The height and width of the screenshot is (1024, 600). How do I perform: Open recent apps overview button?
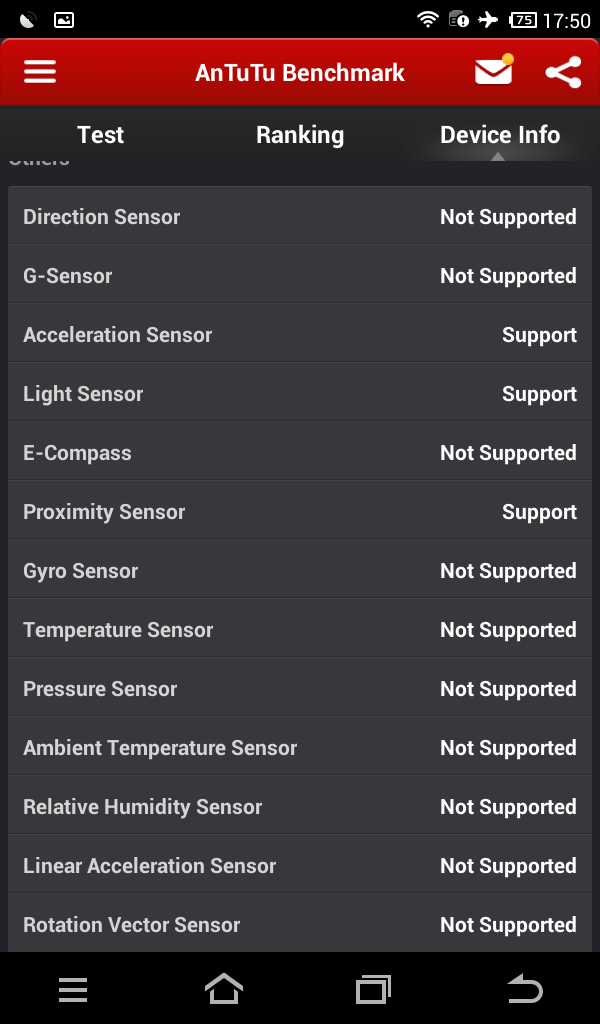374,989
